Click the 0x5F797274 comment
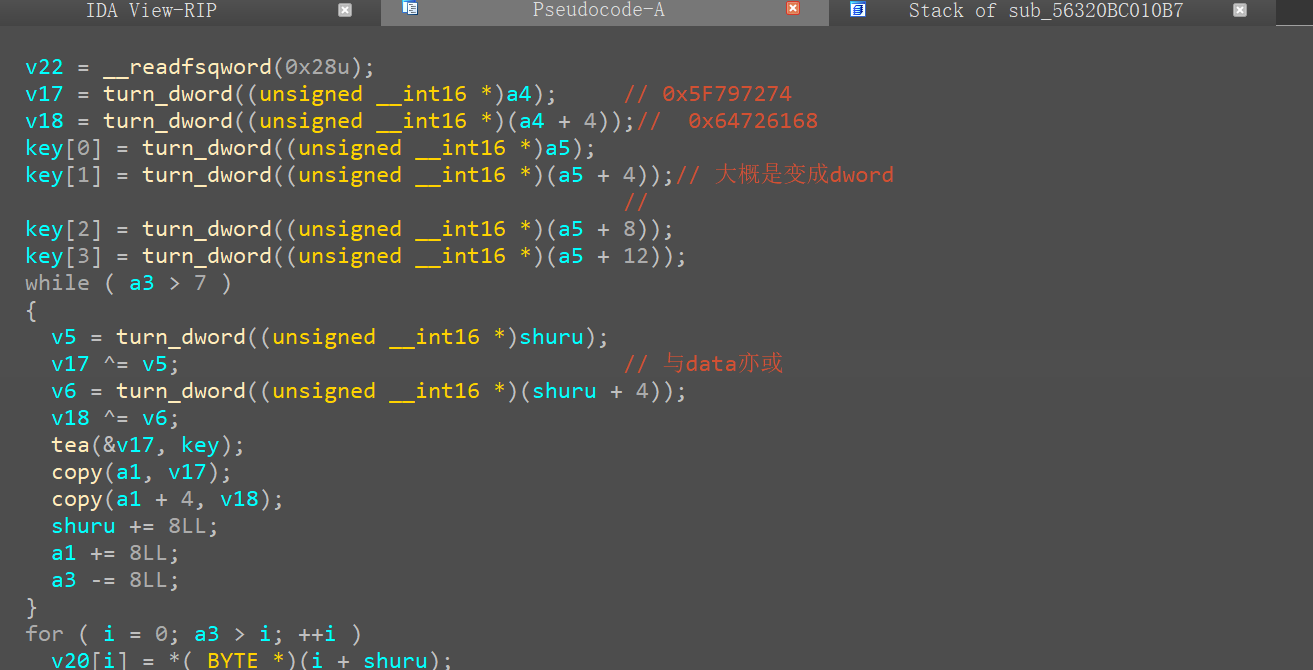 pyautogui.click(x=726, y=94)
